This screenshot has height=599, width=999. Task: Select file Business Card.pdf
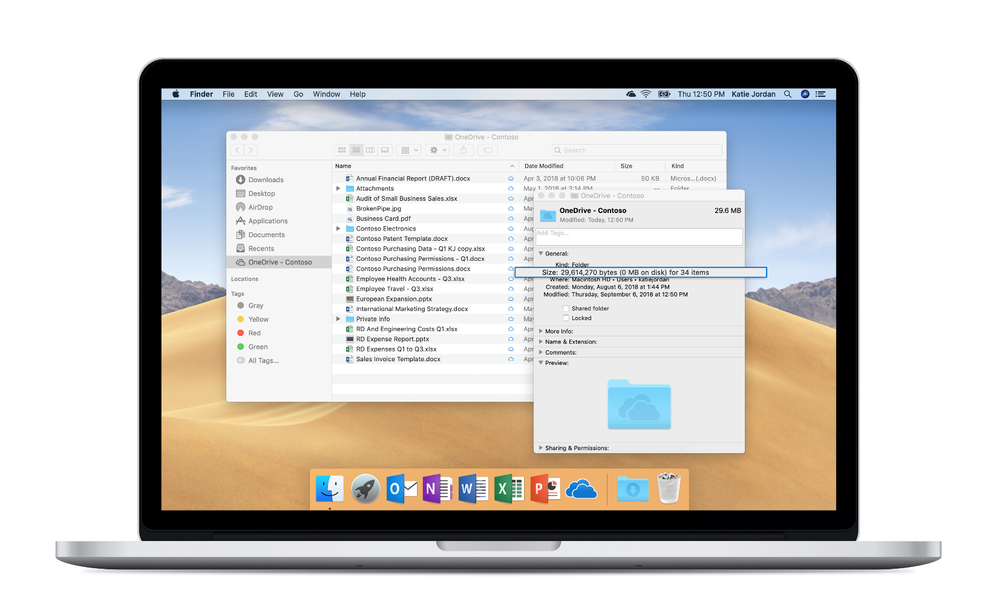(x=383, y=219)
